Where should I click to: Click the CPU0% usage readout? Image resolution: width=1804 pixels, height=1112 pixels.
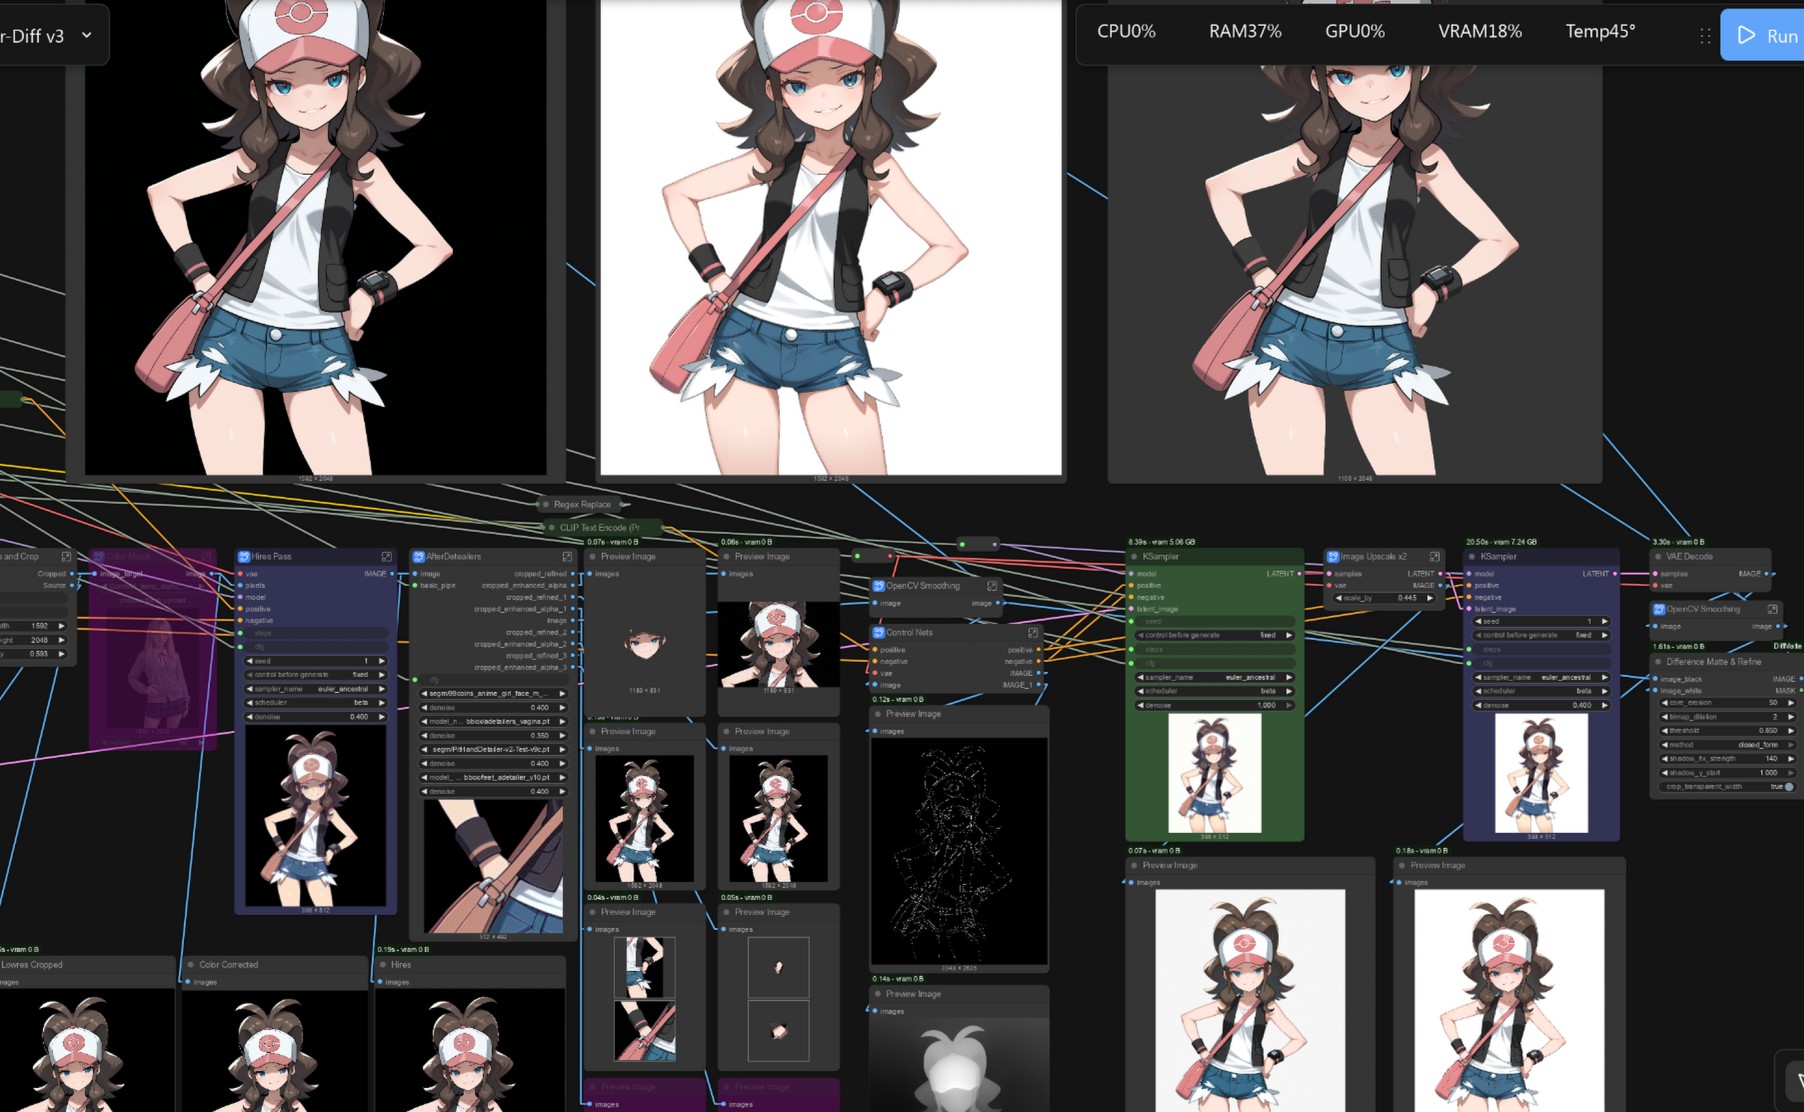[x=1126, y=32]
